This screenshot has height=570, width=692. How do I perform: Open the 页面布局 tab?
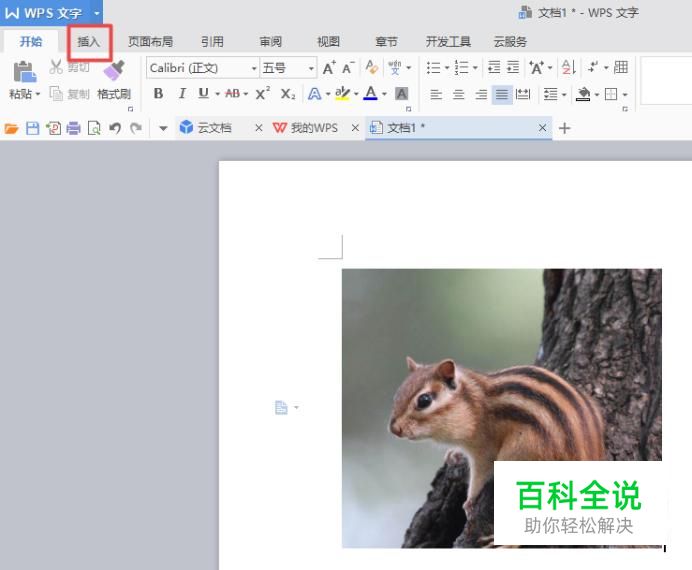tap(150, 42)
